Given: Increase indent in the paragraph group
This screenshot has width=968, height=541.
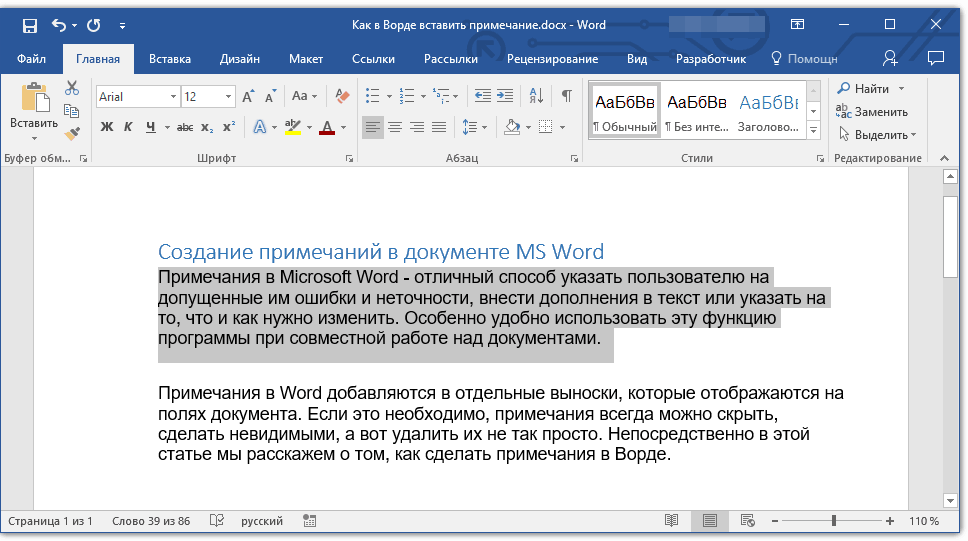Looking at the screenshot, I should (x=507, y=97).
